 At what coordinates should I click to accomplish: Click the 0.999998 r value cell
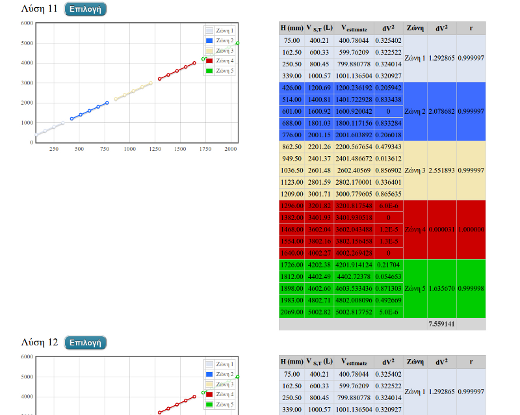(x=471, y=288)
